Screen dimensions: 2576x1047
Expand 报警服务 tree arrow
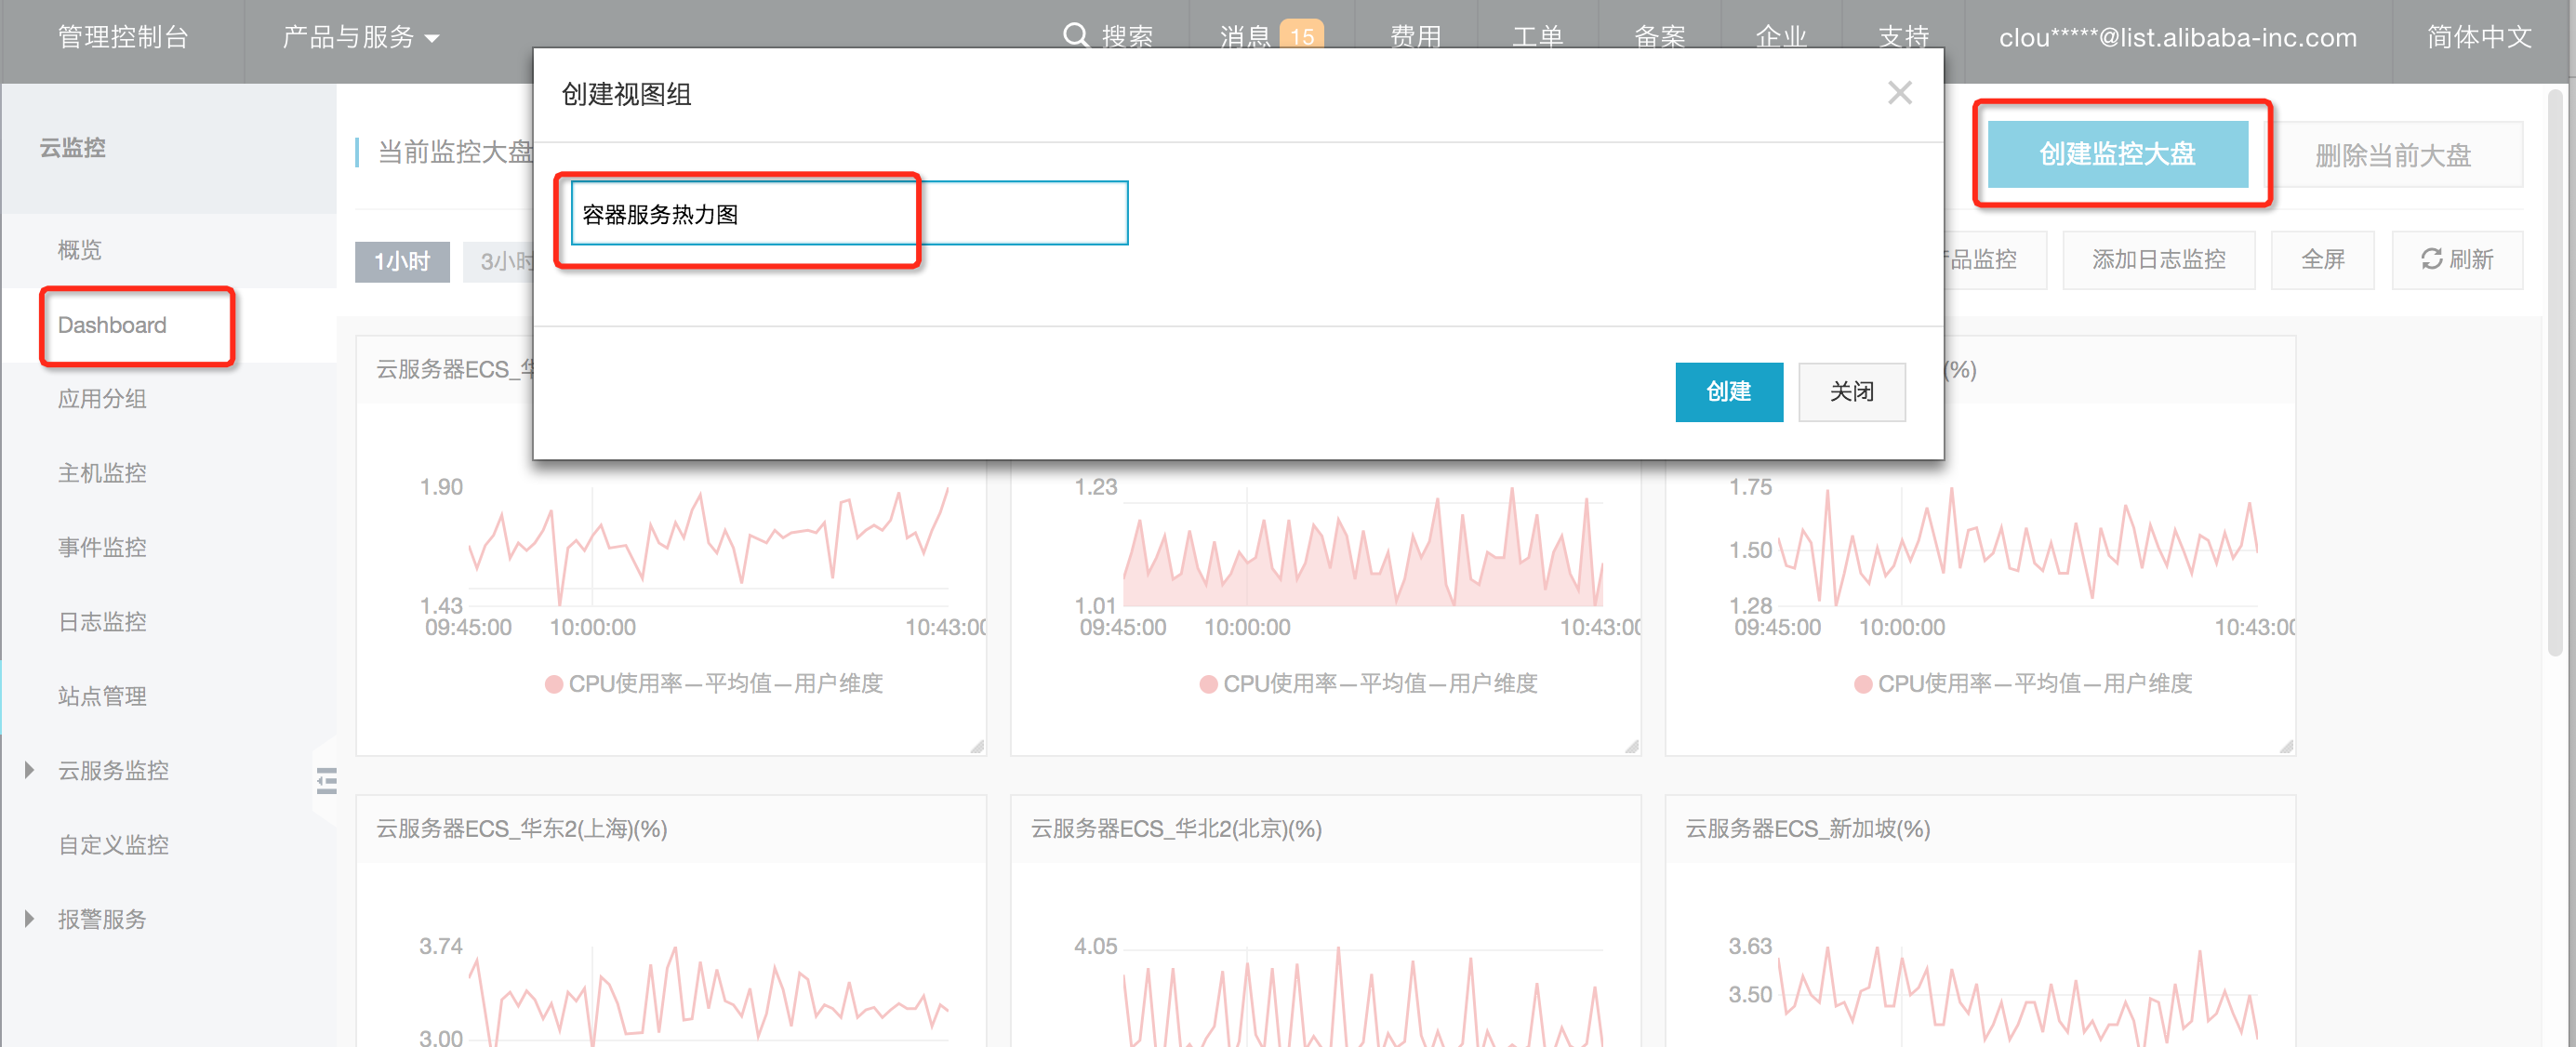29,919
